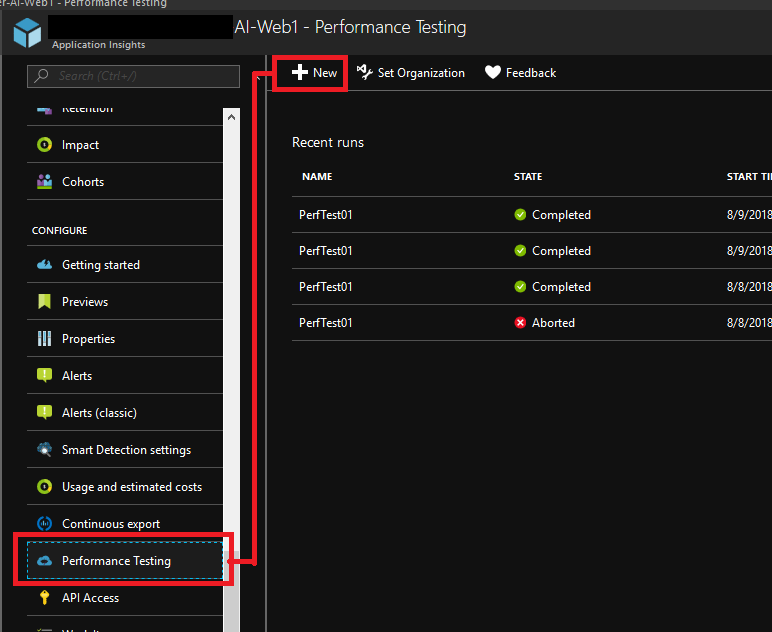Viewport: 772px width, 632px height.
Task: Open the Feedback option
Action: tap(520, 72)
